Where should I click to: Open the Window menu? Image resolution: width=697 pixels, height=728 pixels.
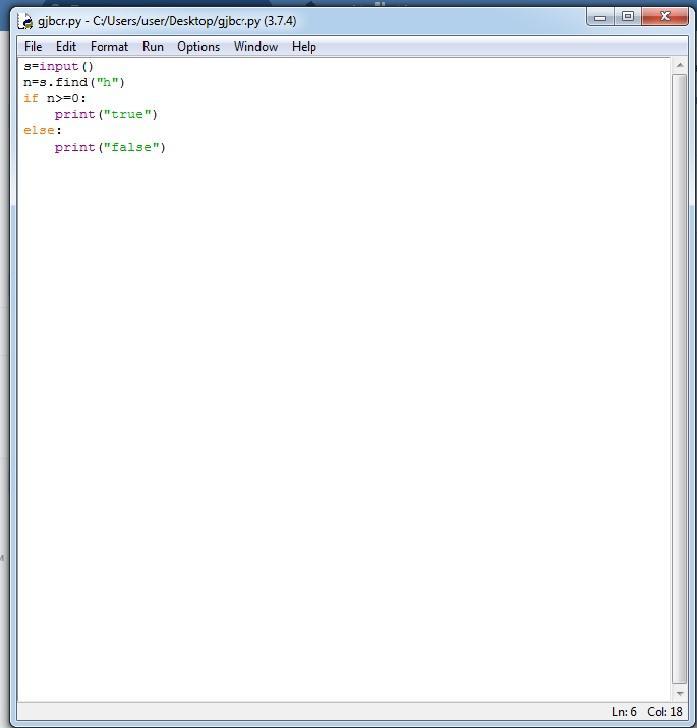256,47
